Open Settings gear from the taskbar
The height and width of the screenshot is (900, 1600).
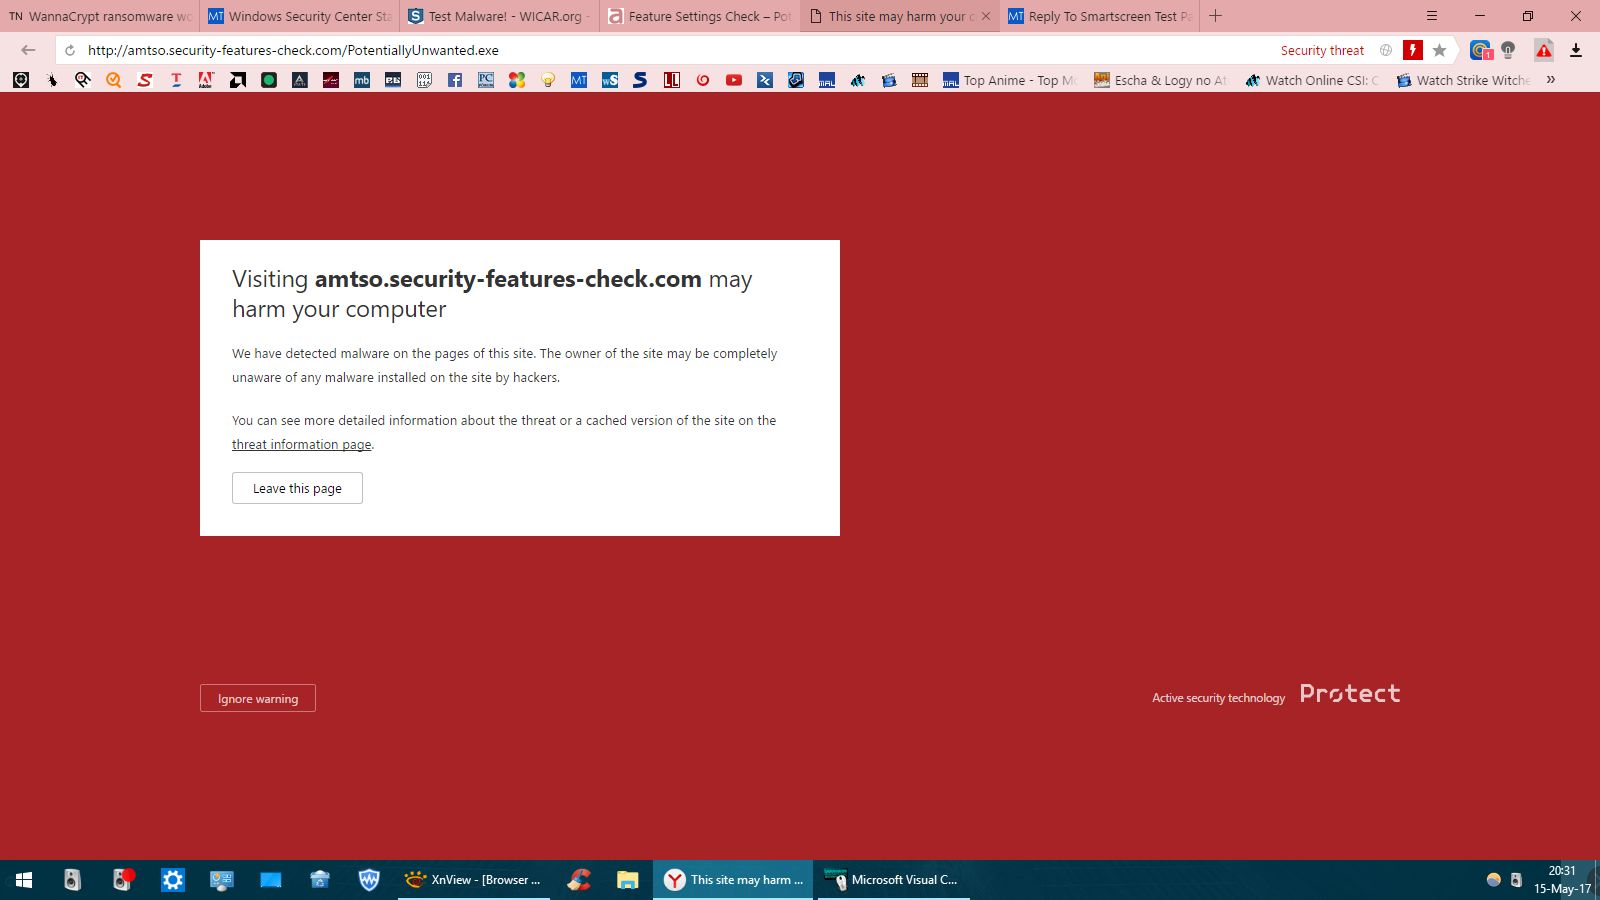[173, 880]
